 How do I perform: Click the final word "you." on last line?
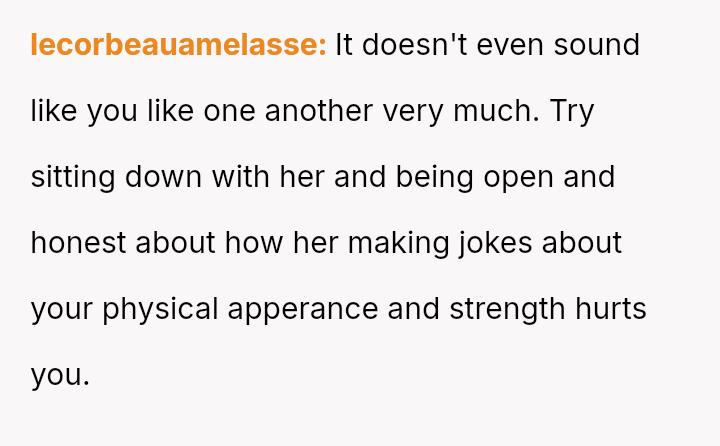pyautogui.click(x=60, y=375)
